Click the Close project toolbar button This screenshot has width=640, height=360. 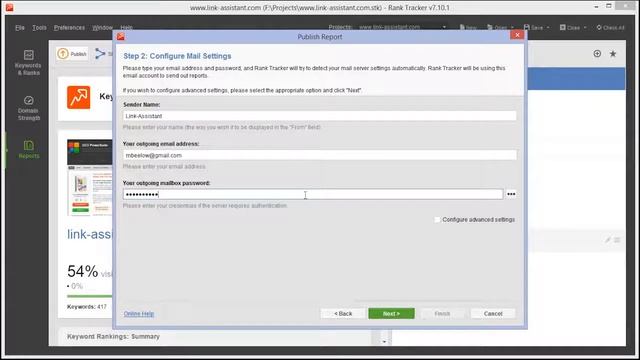[x=570, y=27]
